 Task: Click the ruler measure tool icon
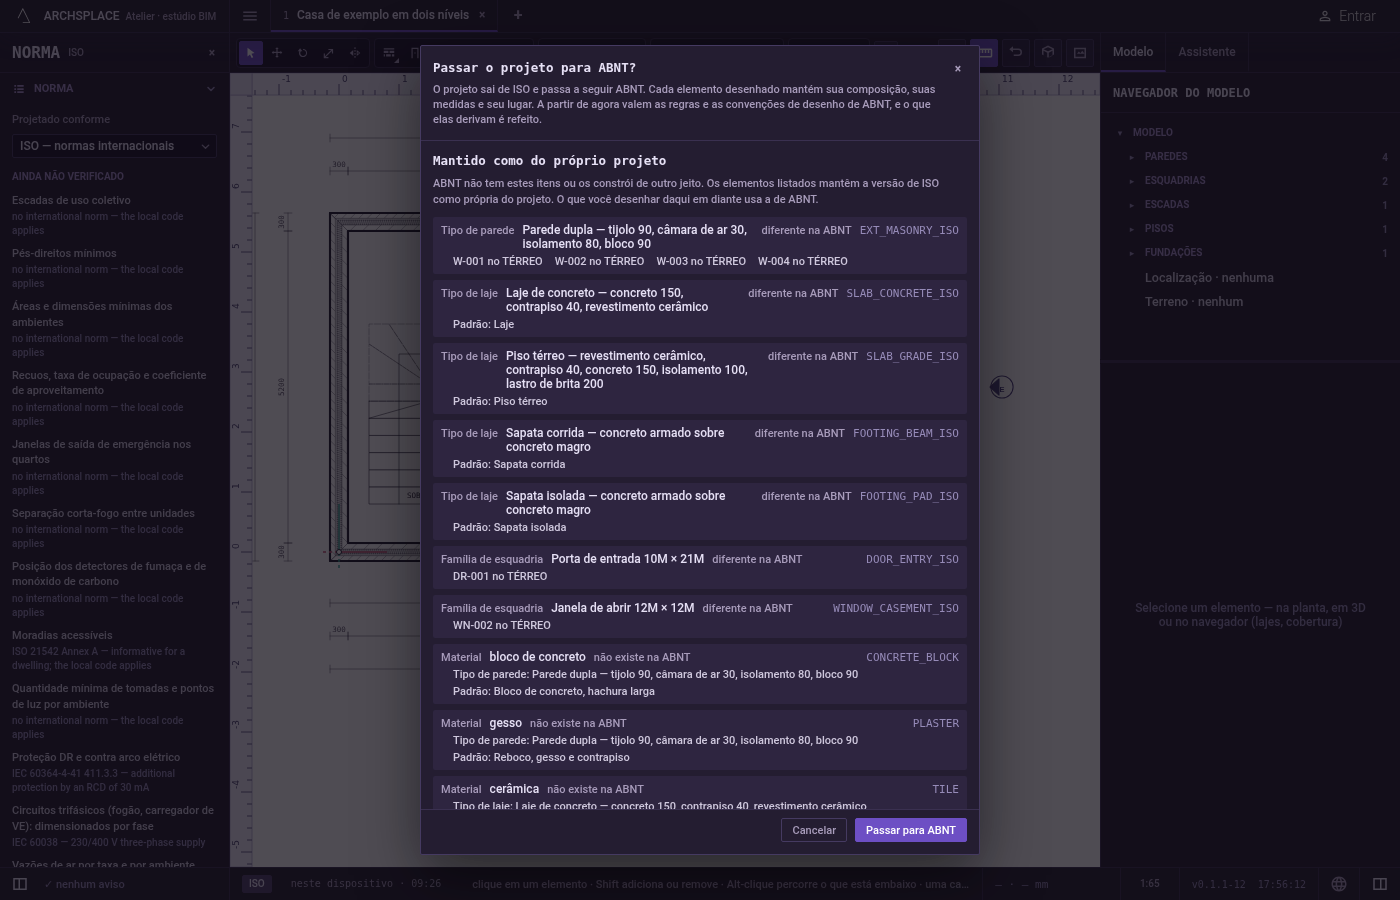pos(985,52)
